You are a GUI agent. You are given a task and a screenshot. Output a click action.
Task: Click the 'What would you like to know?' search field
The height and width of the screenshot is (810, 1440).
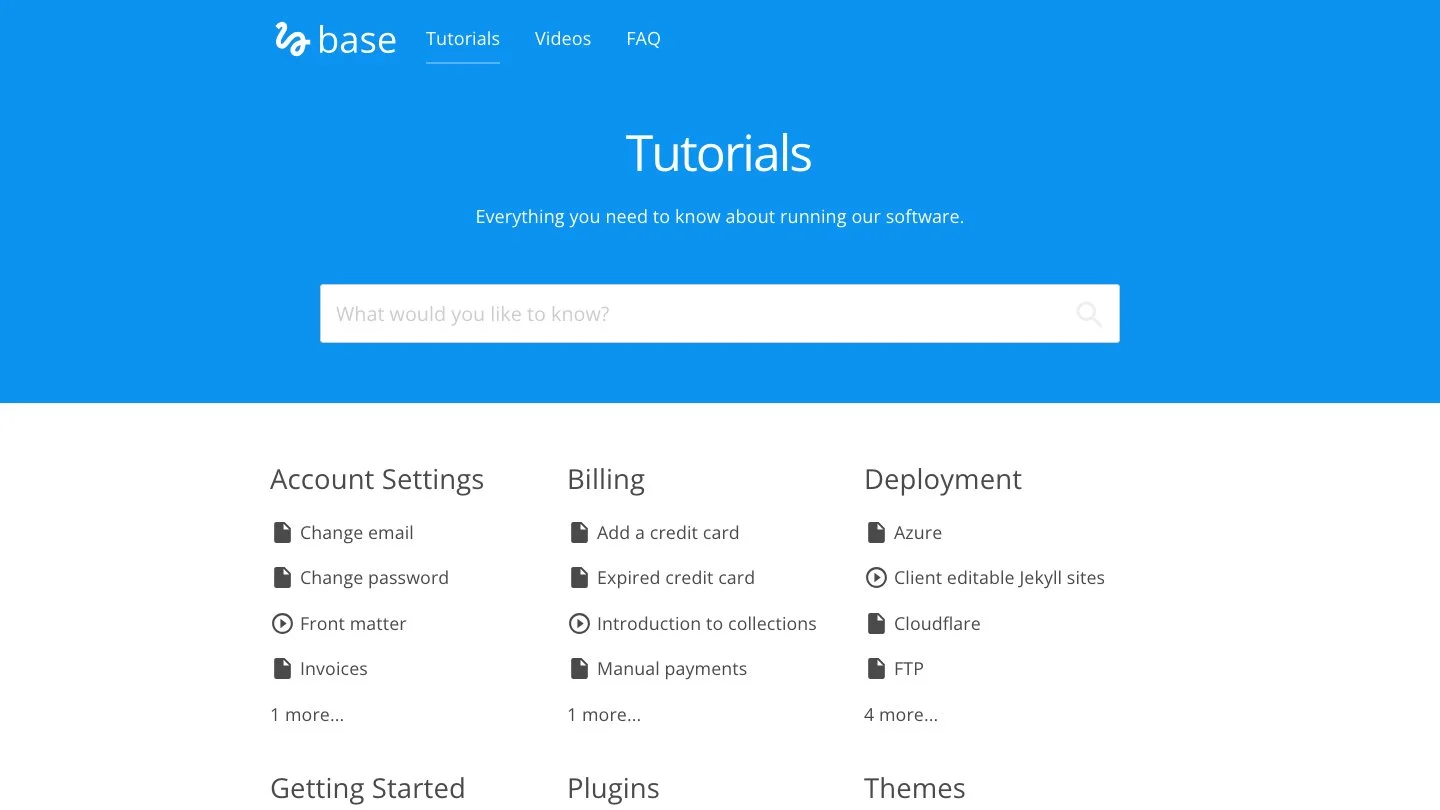720,314
